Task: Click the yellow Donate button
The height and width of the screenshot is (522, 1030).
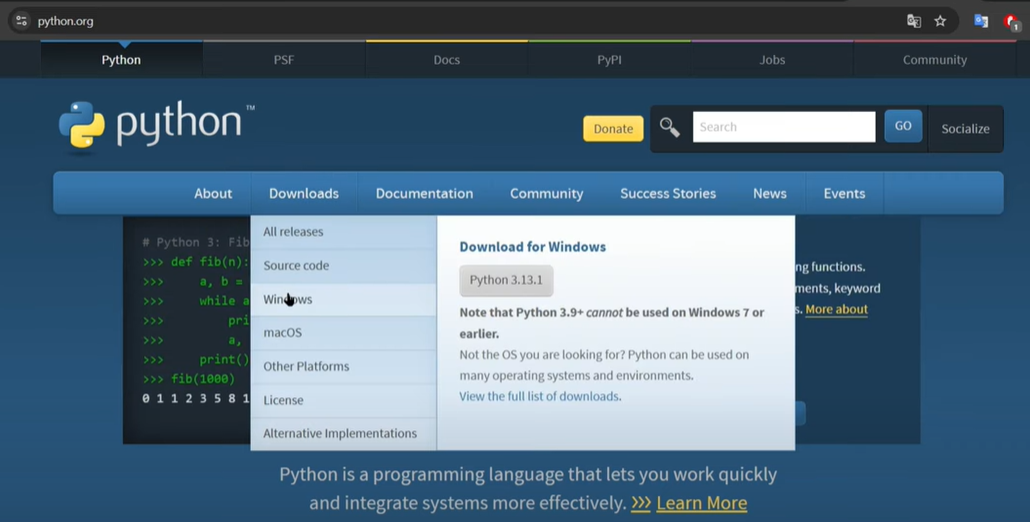Action: tap(613, 129)
